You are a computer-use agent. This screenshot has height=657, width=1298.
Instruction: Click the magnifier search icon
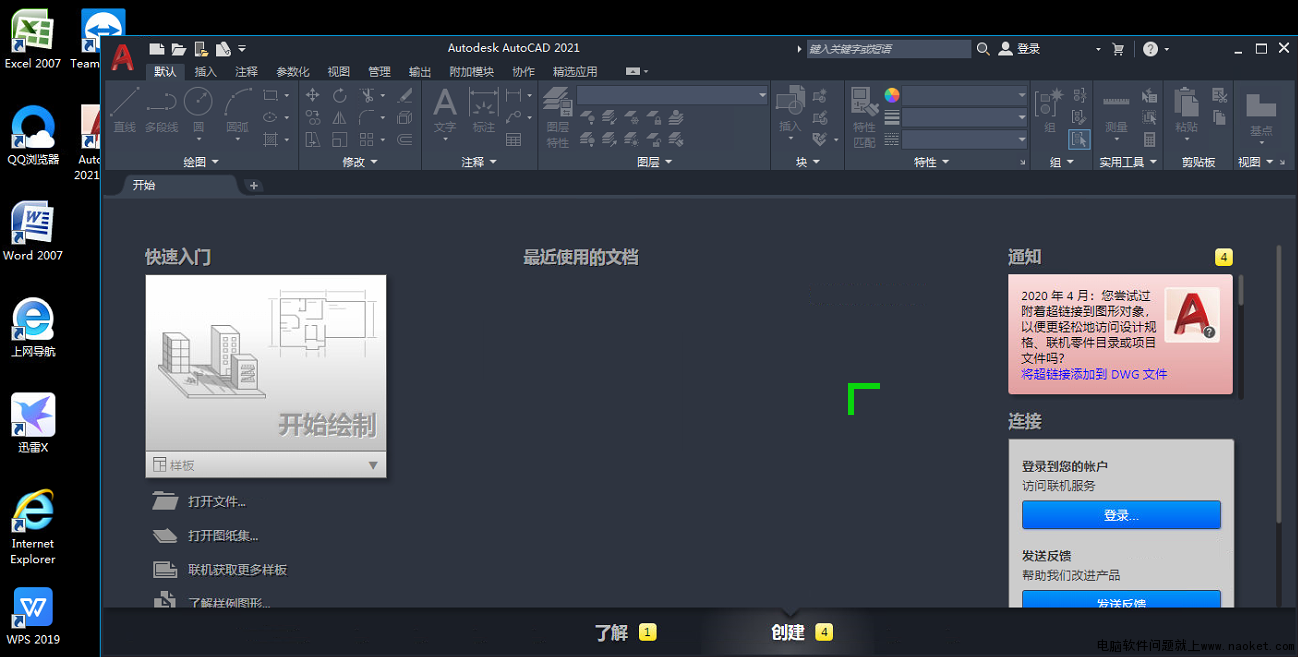coord(983,48)
